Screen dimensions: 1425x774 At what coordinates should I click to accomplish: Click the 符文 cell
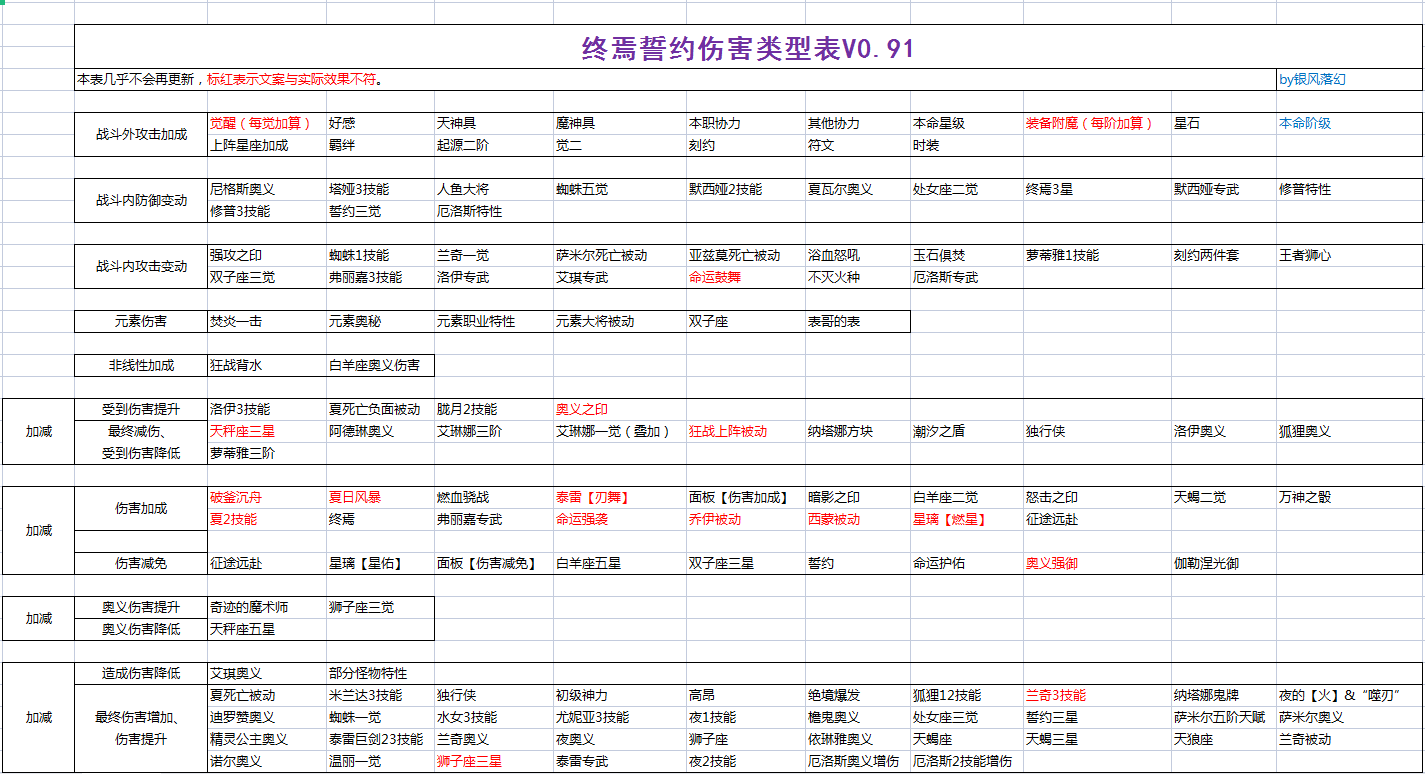tap(858, 145)
